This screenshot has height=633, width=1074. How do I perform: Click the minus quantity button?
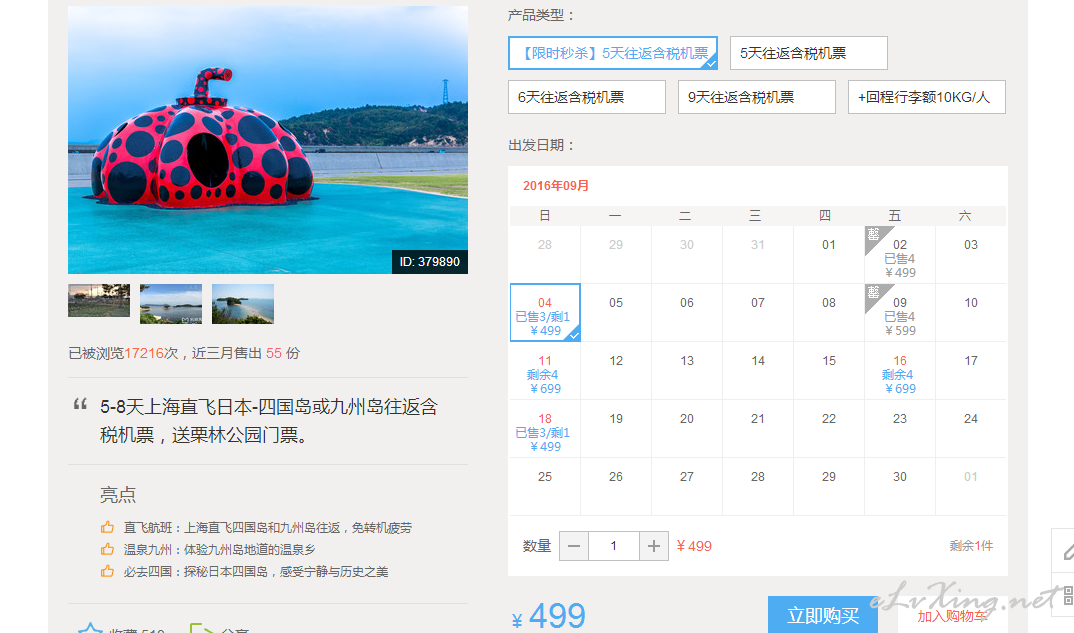tap(574, 546)
